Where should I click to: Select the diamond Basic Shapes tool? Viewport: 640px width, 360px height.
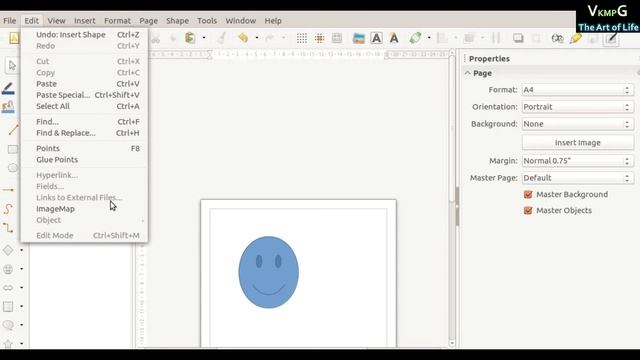click(x=8, y=250)
